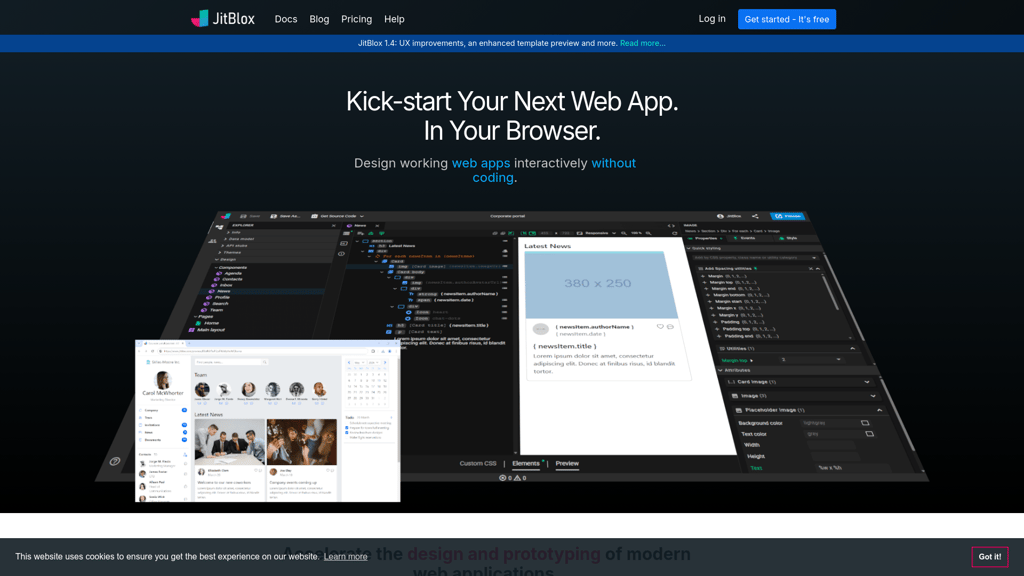
Task: Open the Learn more cookie link
Action: [x=345, y=556]
